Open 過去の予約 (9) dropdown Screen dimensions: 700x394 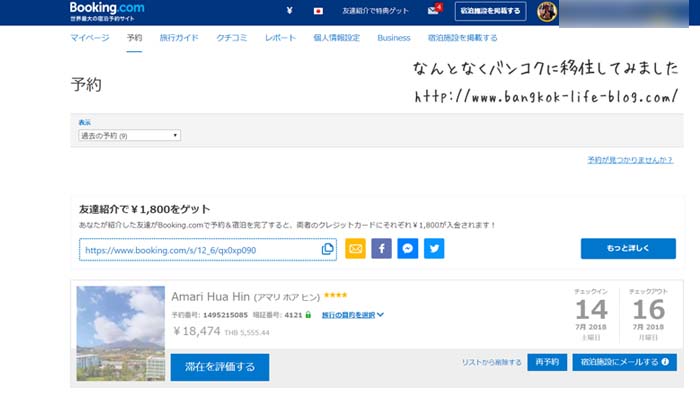coord(129,135)
